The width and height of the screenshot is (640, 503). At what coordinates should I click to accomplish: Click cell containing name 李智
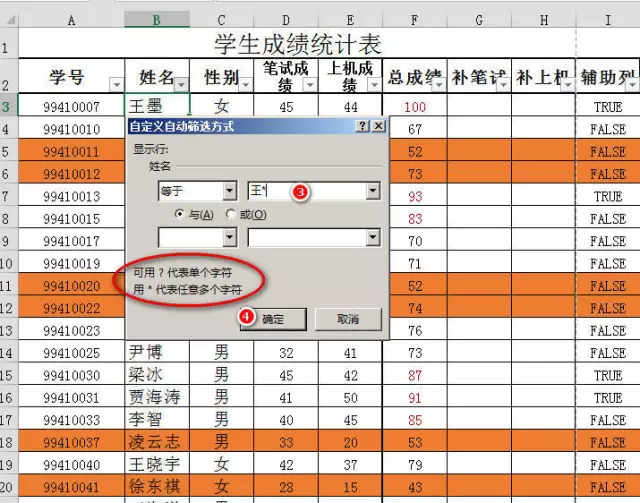[x=157, y=419]
